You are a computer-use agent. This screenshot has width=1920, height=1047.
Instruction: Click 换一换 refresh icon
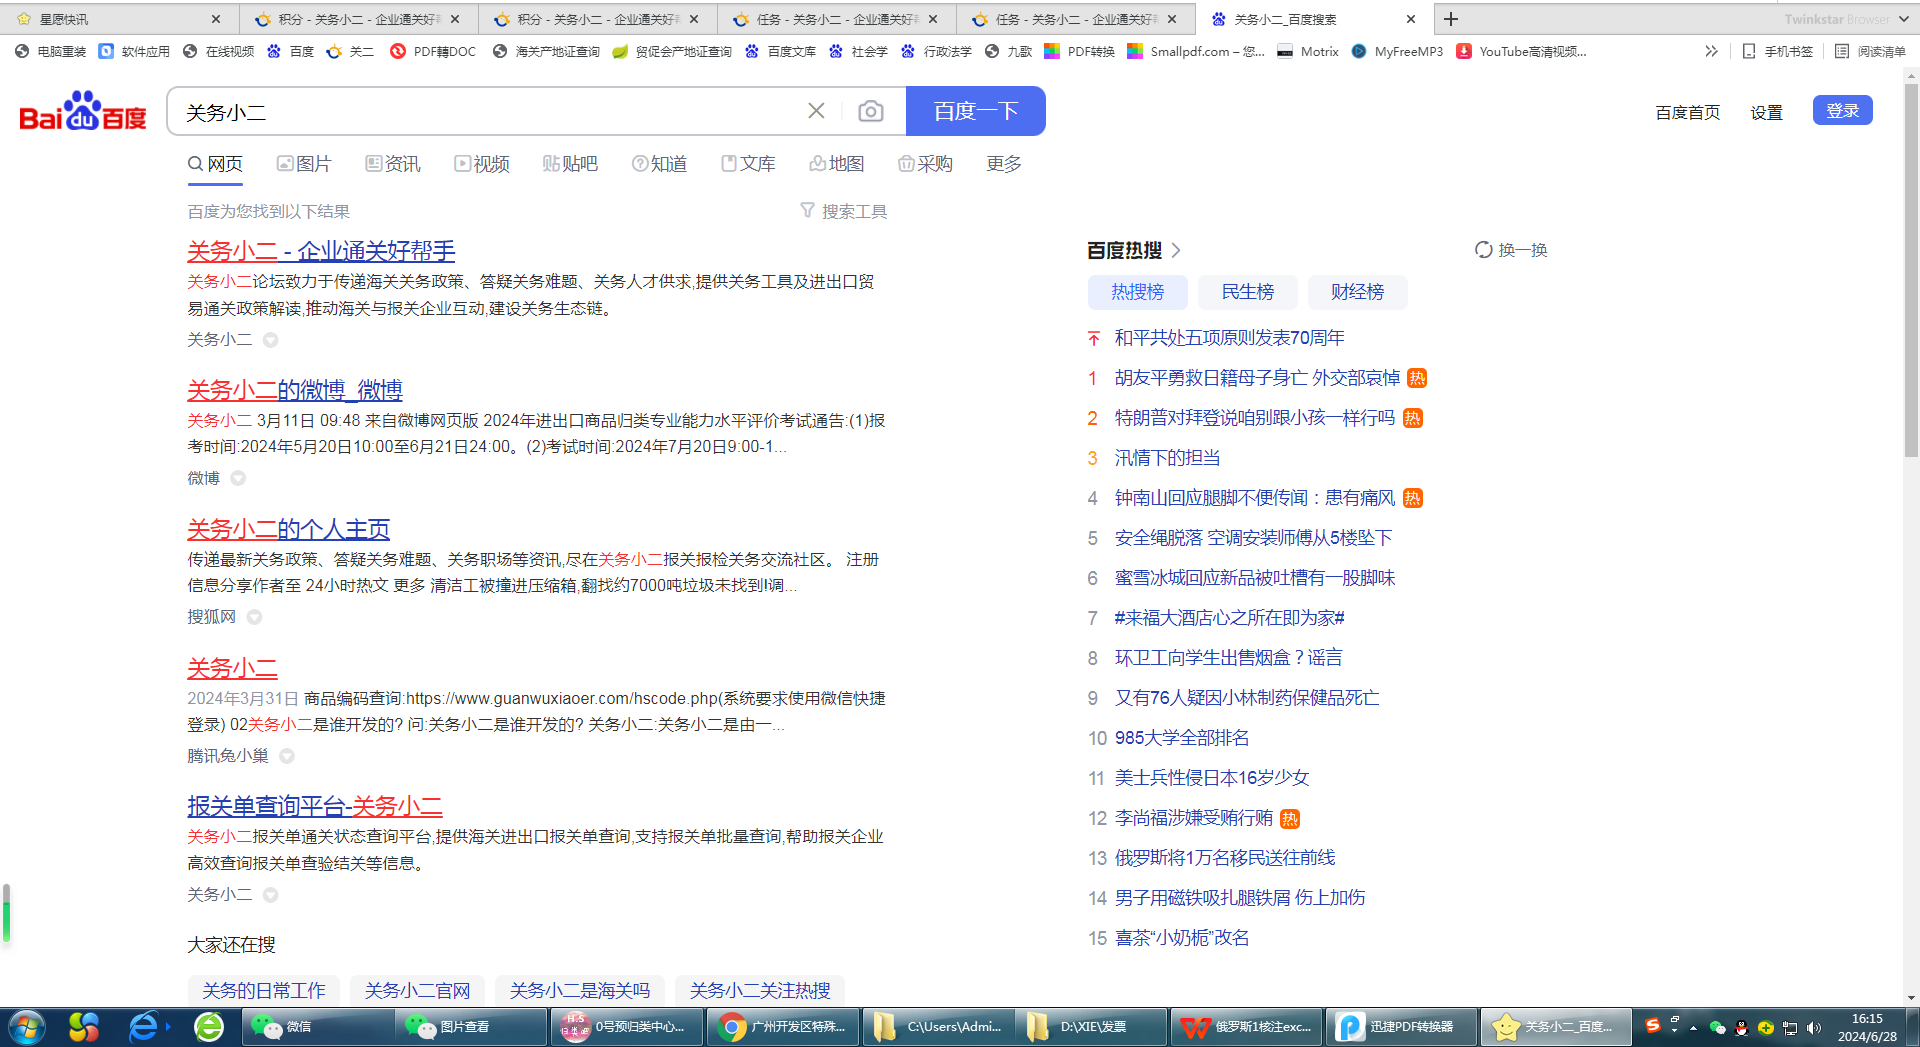tap(1483, 250)
